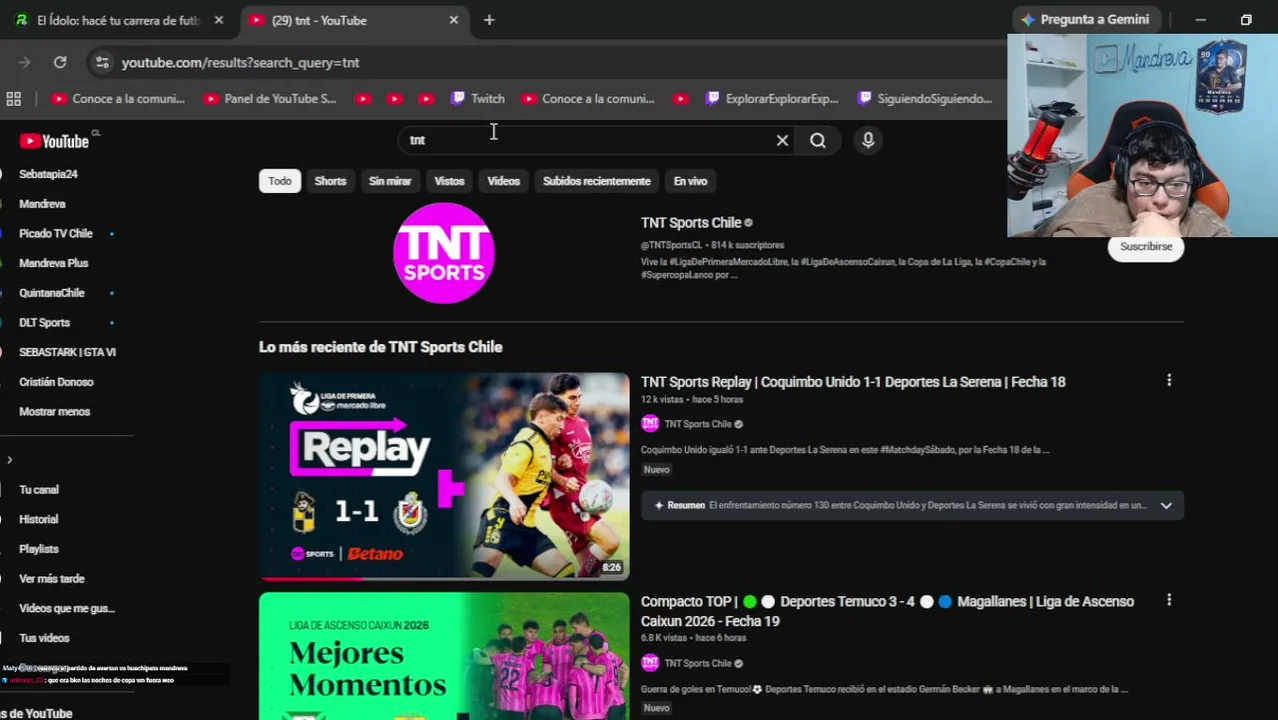Open ExplorarExplorar bookmark
This screenshot has width=1278, height=720.
click(x=772, y=98)
